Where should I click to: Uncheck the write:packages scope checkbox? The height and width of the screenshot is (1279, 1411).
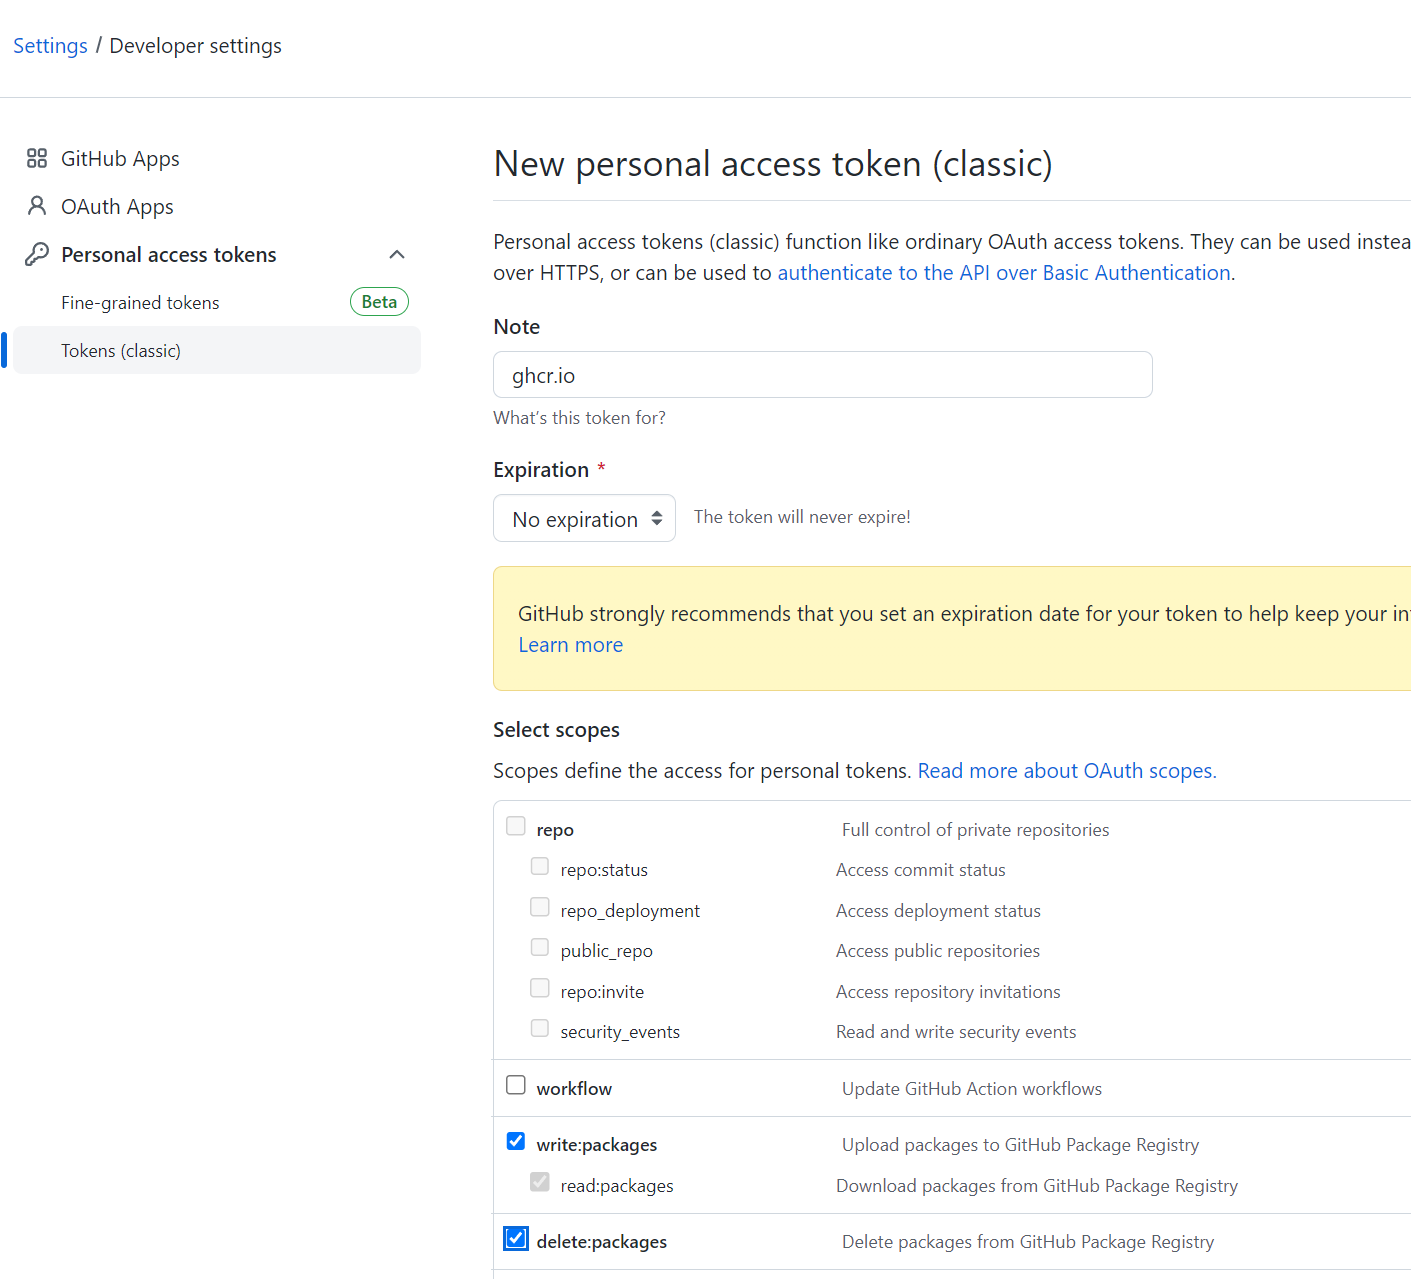click(516, 1141)
